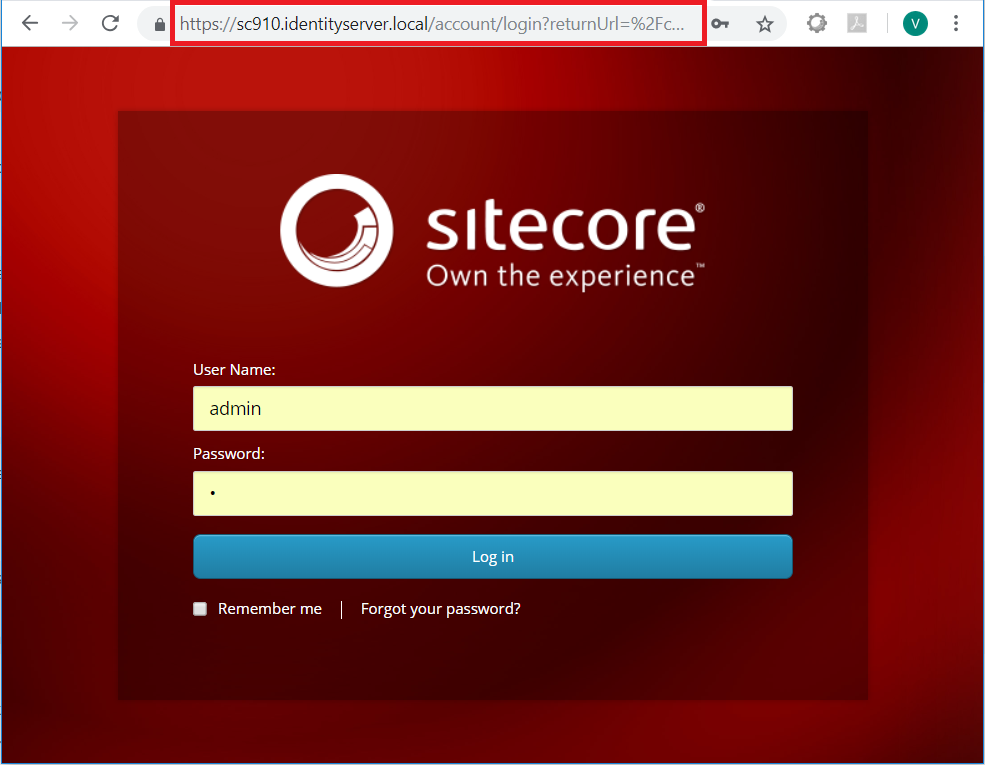Open the three-dot Chrome menu
The height and width of the screenshot is (765, 985).
[x=956, y=22]
